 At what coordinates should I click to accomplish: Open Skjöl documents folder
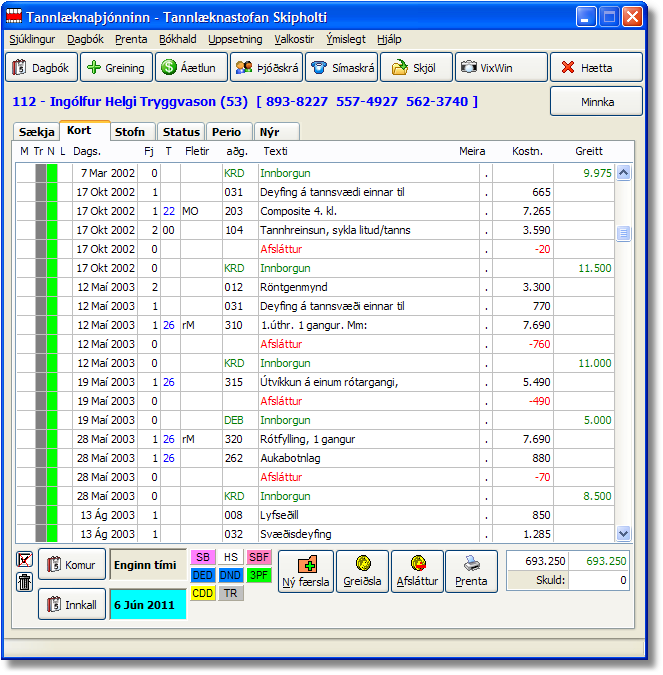point(416,67)
